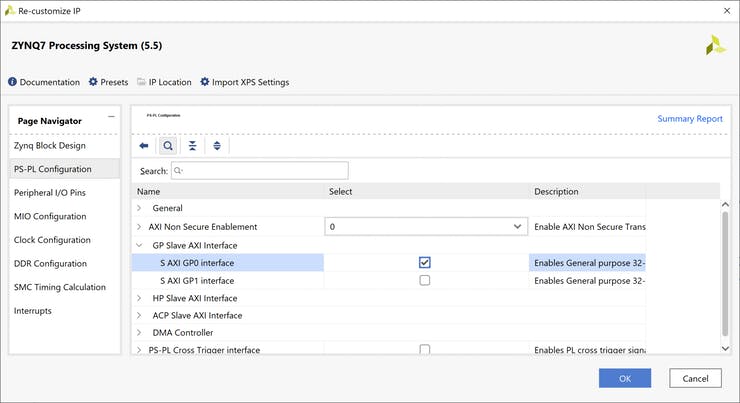Viewport: 740px width, 403px height.
Task: Collapse the Page Navigator panel with minus
Action: 111,117
